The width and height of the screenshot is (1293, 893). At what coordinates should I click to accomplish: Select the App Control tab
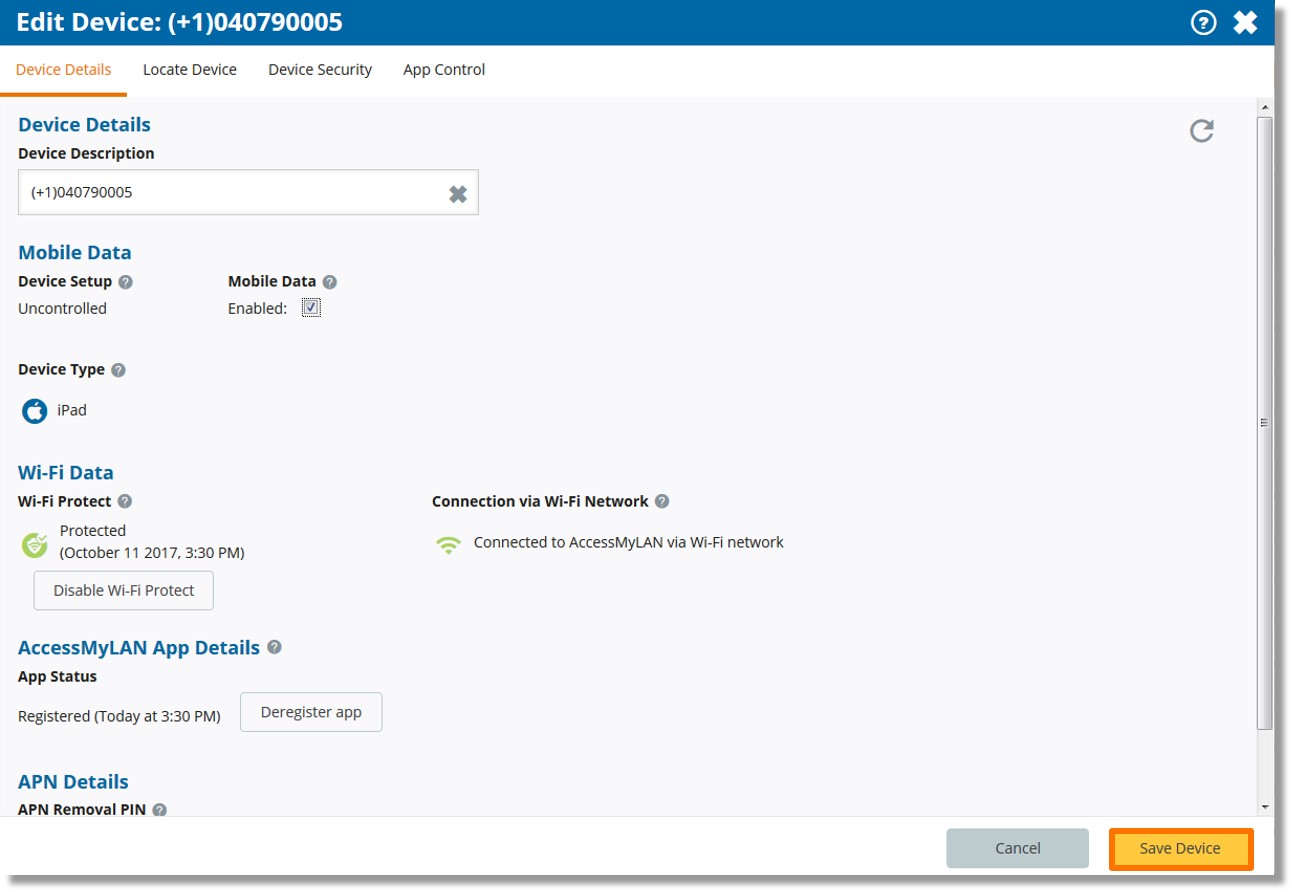(x=444, y=70)
